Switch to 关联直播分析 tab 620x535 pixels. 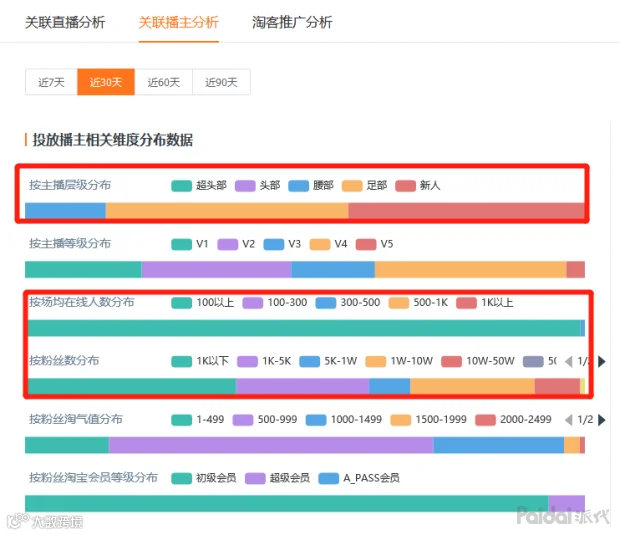[x=65, y=22]
